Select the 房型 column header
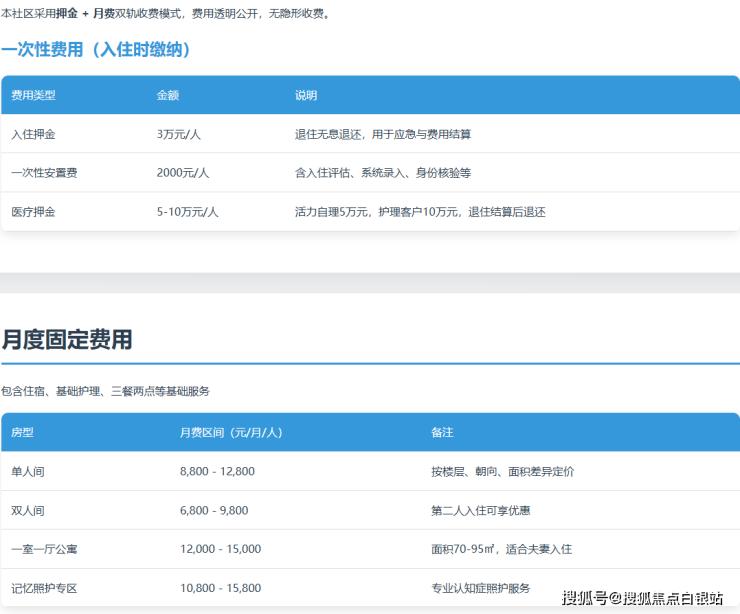 coord(22,432)
